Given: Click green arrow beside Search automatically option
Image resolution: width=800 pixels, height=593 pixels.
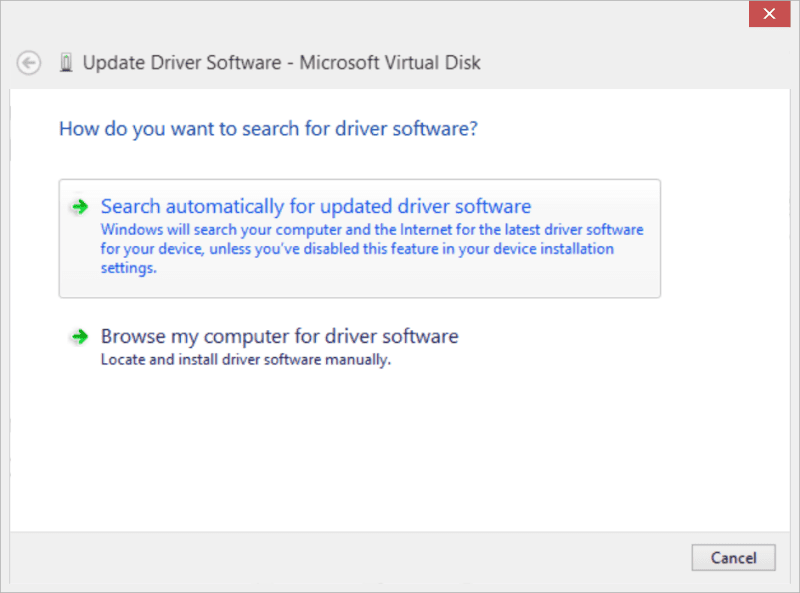Looking at the screenshot, I should pos(80,207).
